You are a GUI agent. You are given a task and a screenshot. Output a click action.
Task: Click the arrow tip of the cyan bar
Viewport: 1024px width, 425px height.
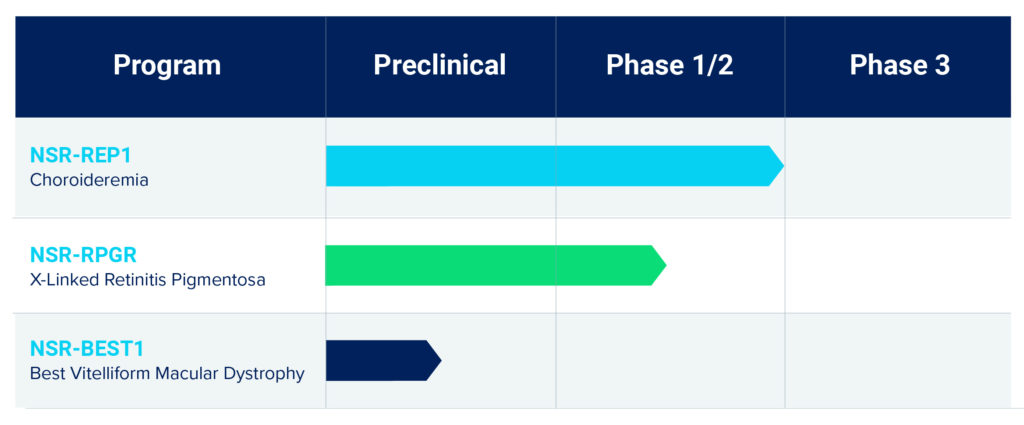tap(775, 166)
